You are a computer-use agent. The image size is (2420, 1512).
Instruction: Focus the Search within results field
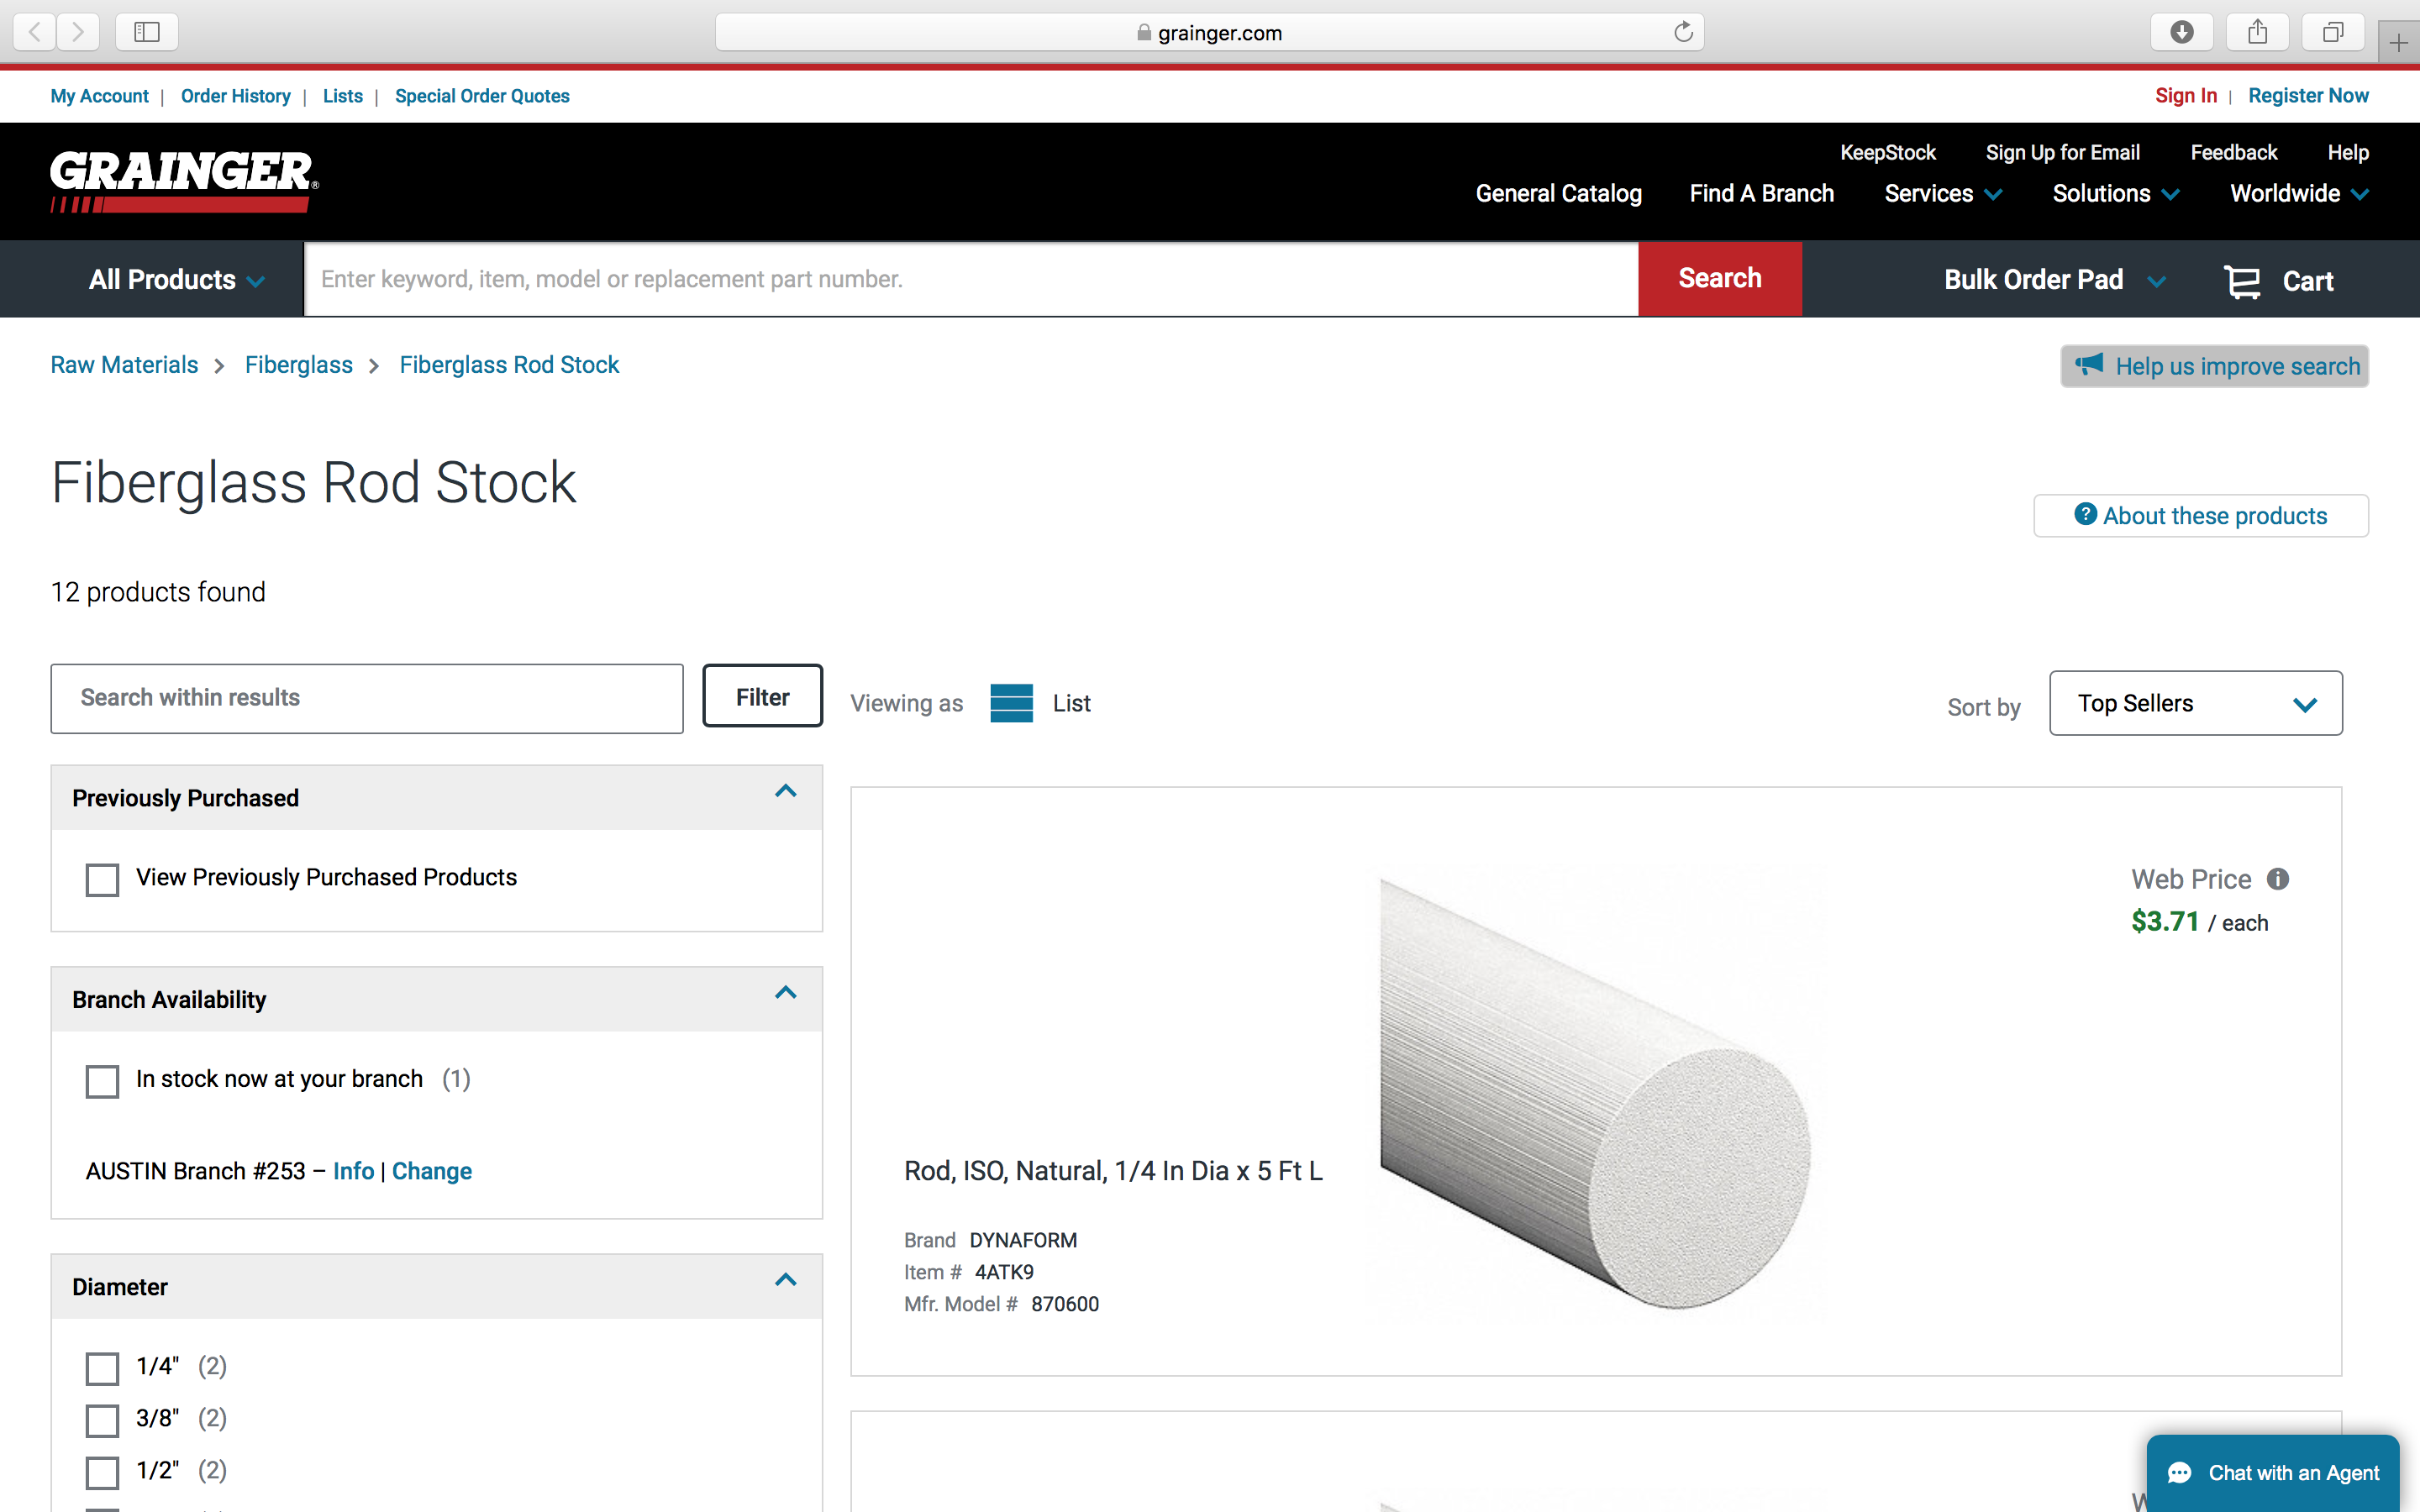point(367,698)
